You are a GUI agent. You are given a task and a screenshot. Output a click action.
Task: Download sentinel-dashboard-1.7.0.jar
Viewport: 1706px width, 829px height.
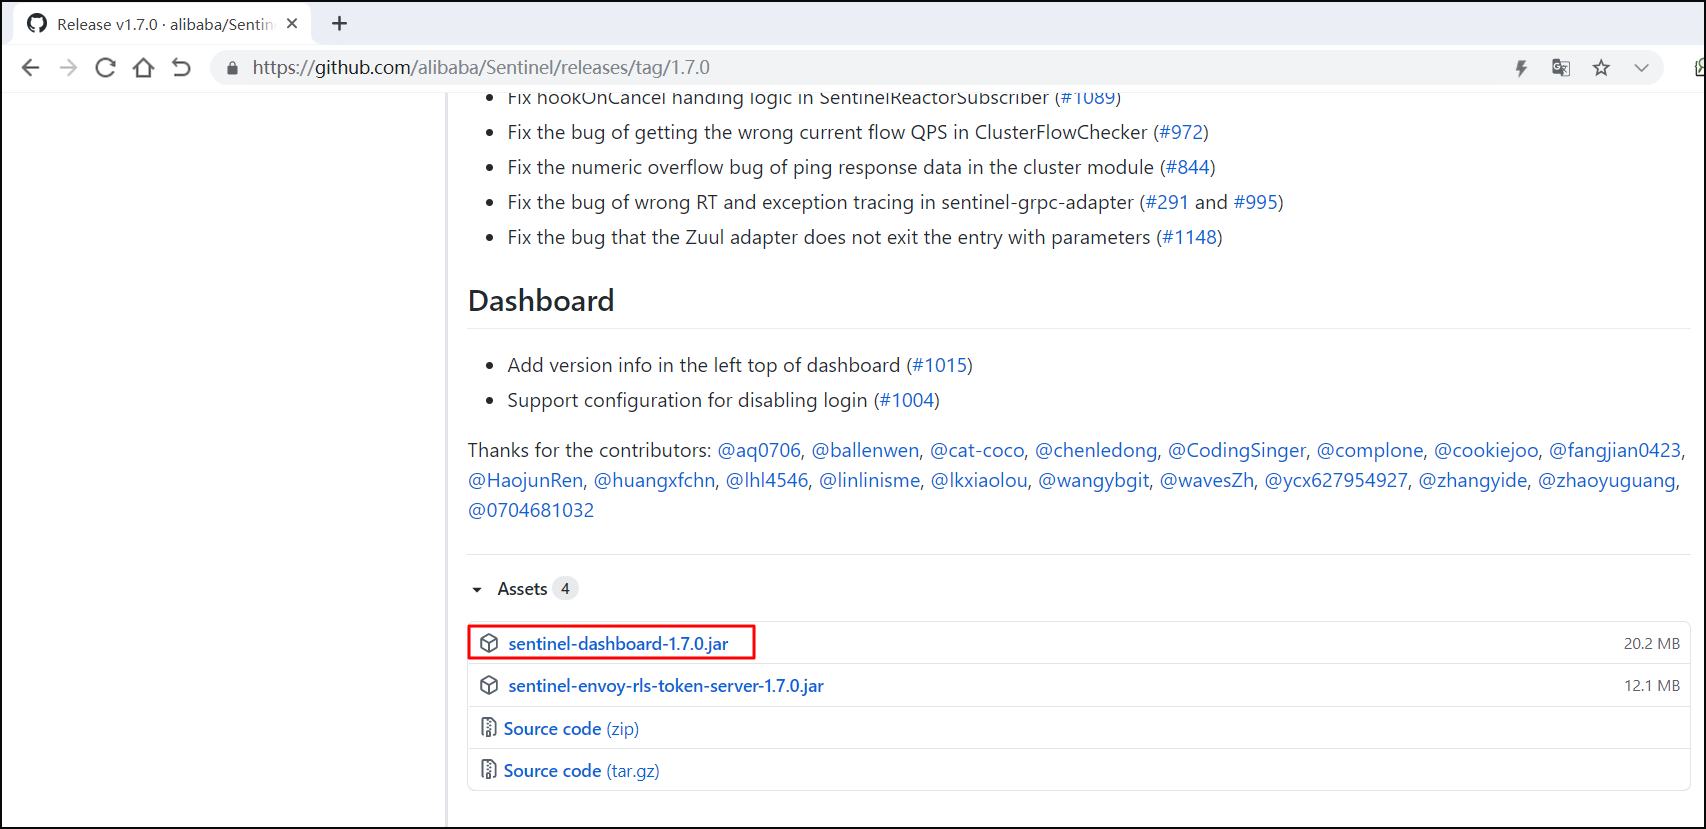pyautogui.click(x=618, y=643)
